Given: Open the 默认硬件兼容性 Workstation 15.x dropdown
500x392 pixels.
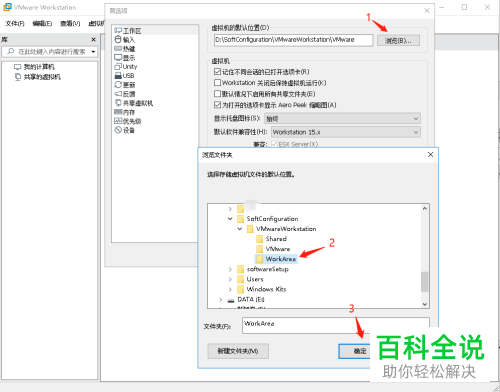Looking at the screenshot, I should click(346, 132).
